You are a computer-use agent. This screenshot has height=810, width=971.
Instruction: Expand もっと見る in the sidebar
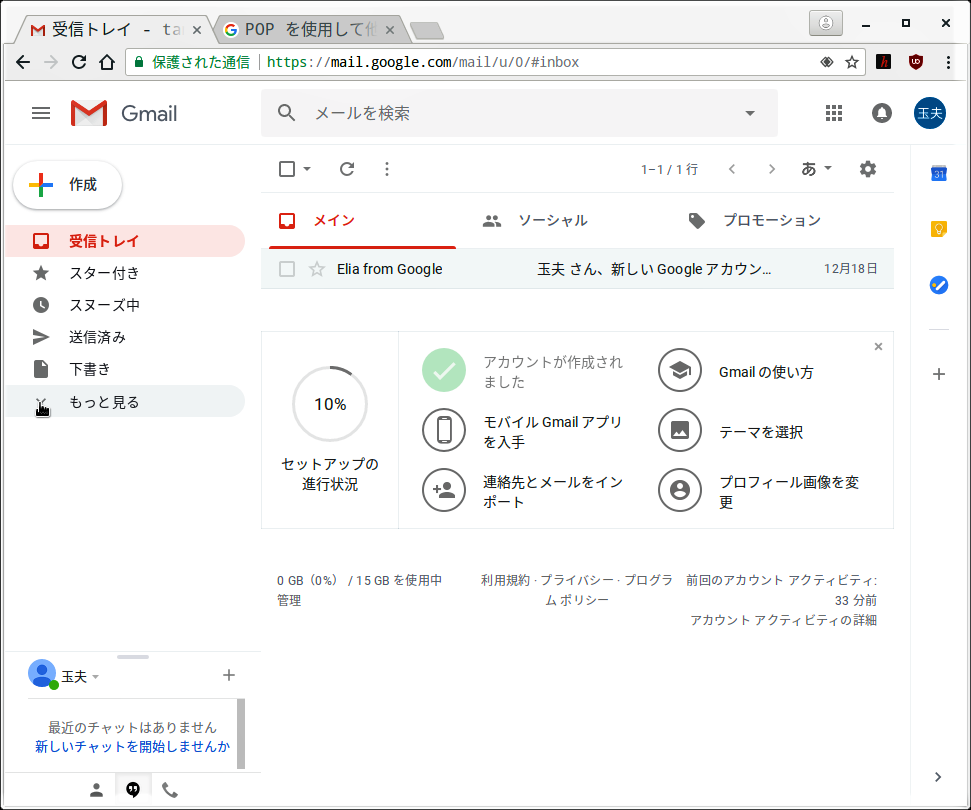[x=125, y=402]
